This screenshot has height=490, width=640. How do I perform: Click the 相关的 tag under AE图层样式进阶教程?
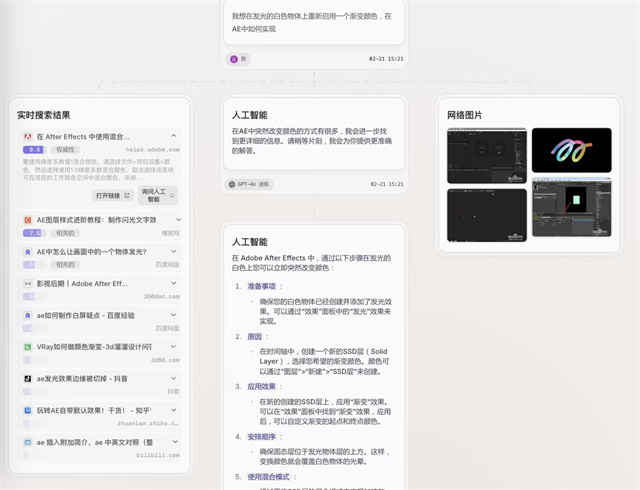pos(65,233)
